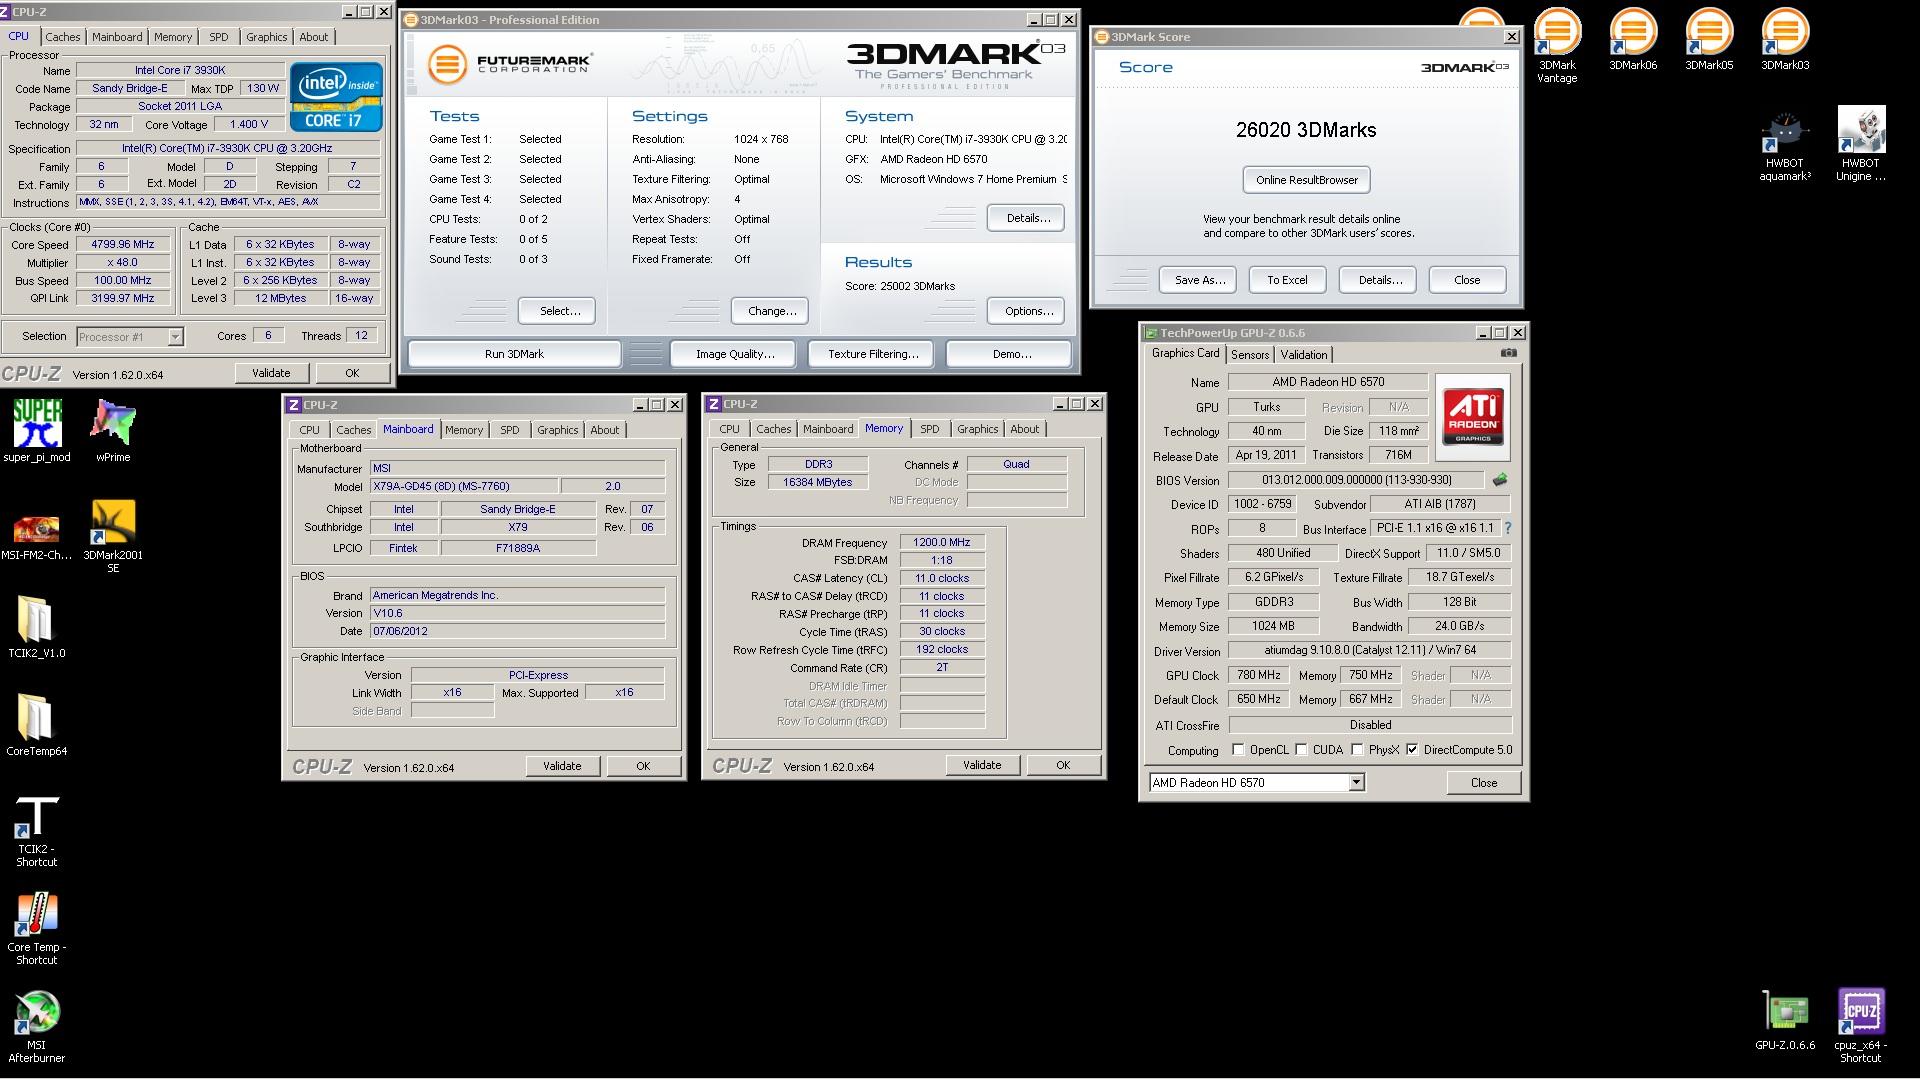Open super_pi_mod desktop icon
Image resolution: width=1920 pixels, height=1080 pixels.
[37, 430]
